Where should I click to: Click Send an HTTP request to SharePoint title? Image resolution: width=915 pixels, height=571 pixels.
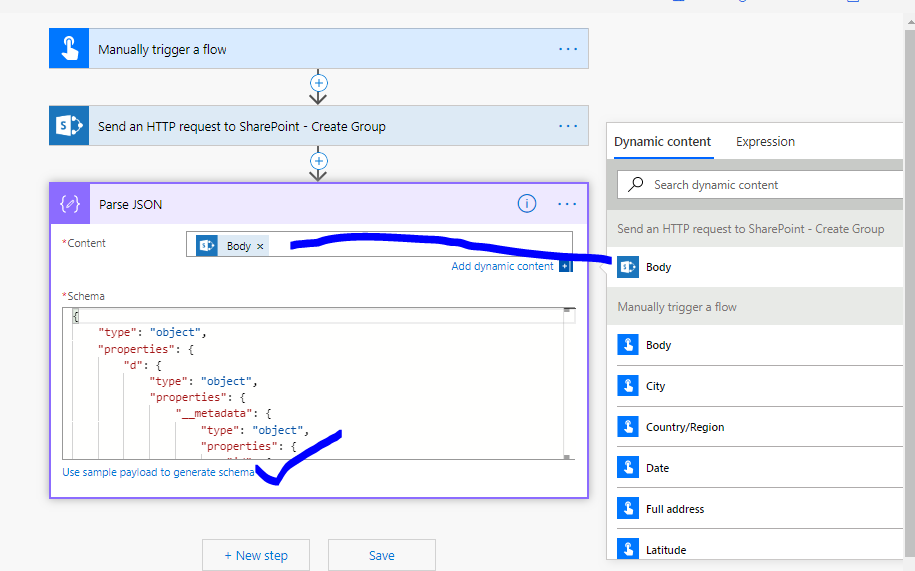(x=242, y=126)
